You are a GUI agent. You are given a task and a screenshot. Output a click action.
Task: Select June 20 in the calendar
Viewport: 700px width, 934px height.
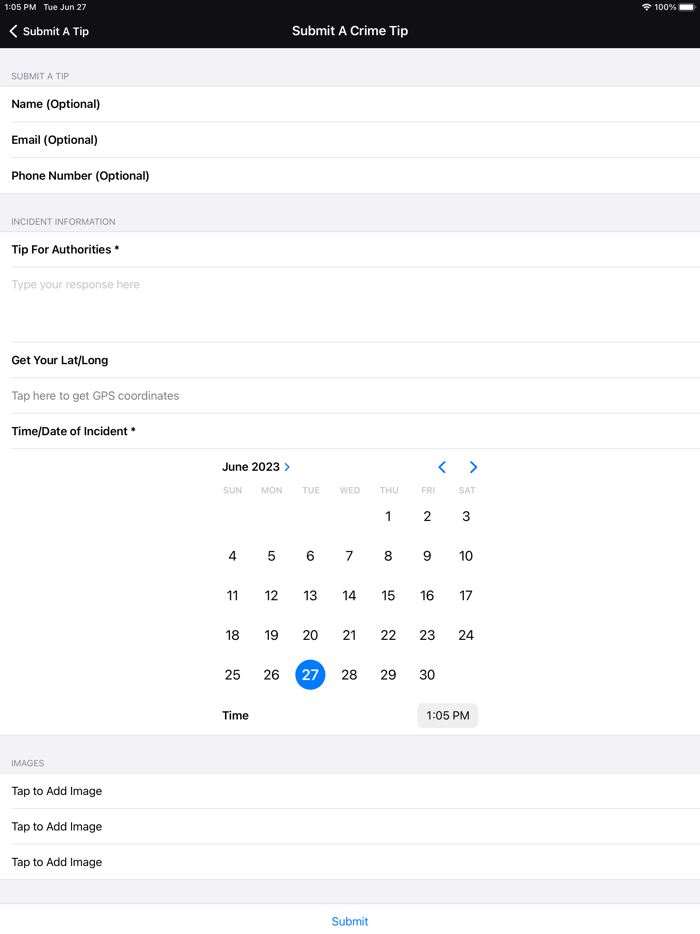coord(310,635)
